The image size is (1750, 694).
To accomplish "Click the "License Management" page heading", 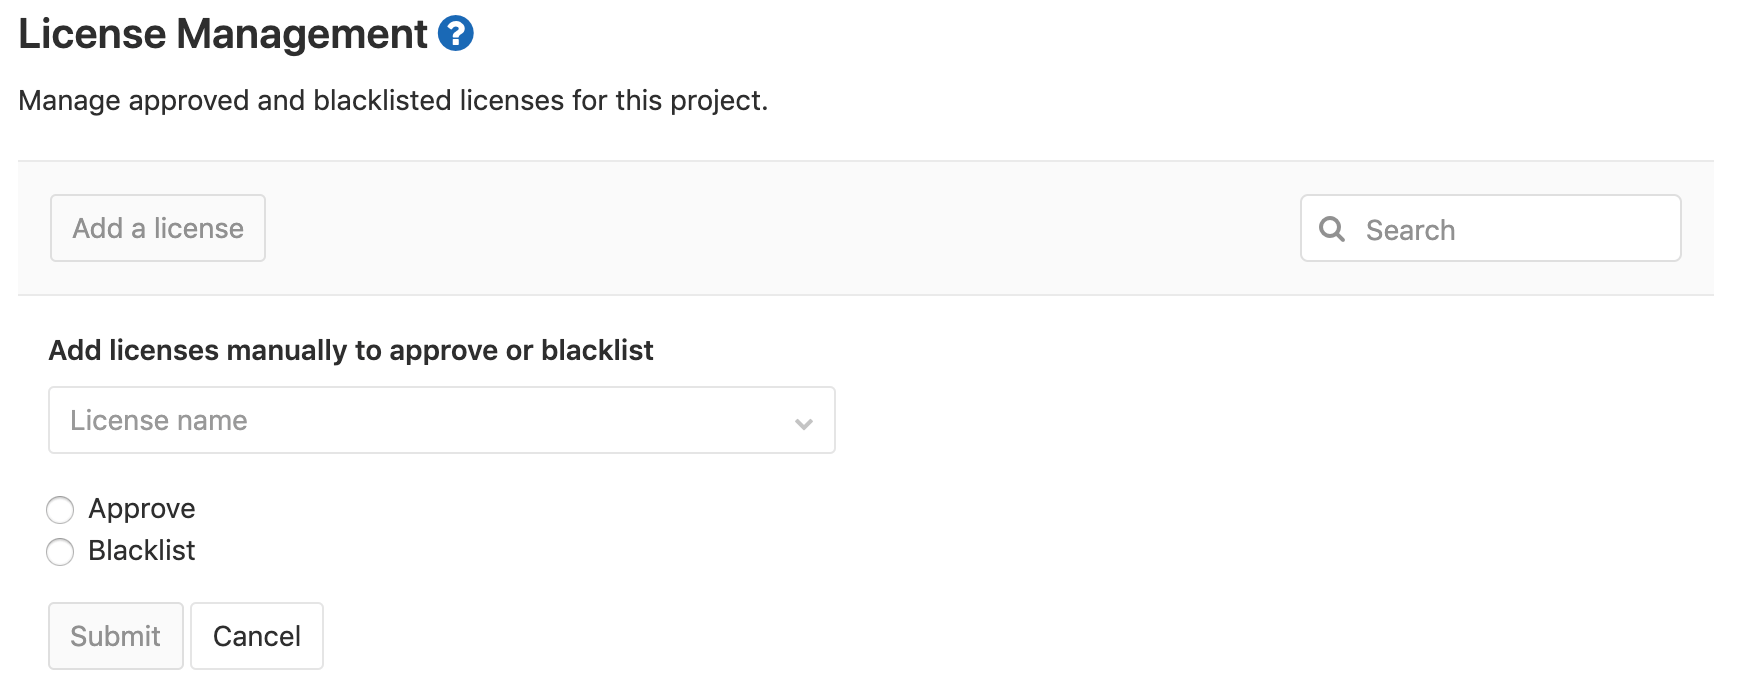I will pyautogui.click(x=223, y=34).
